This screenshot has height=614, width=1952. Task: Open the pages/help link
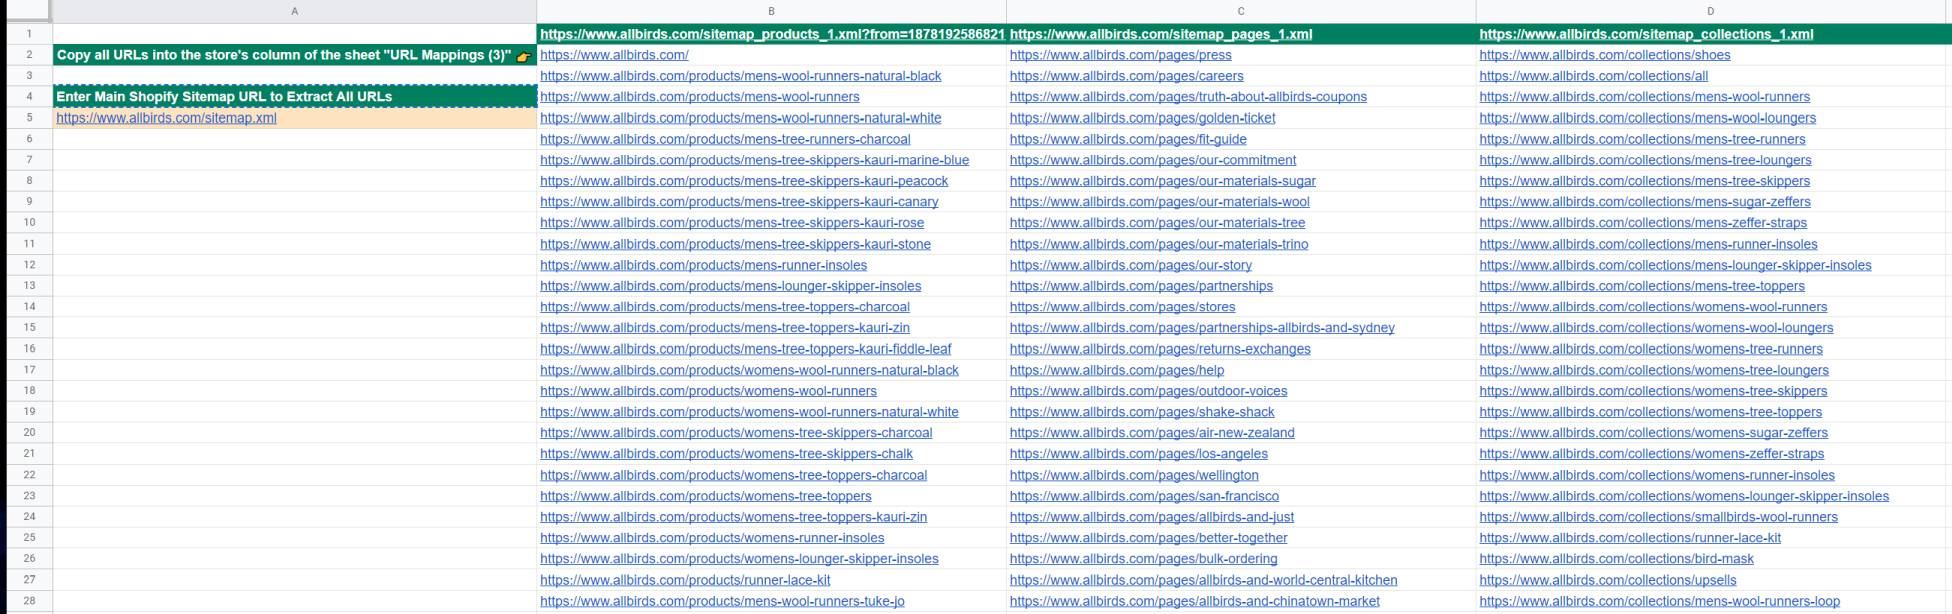1117,370
